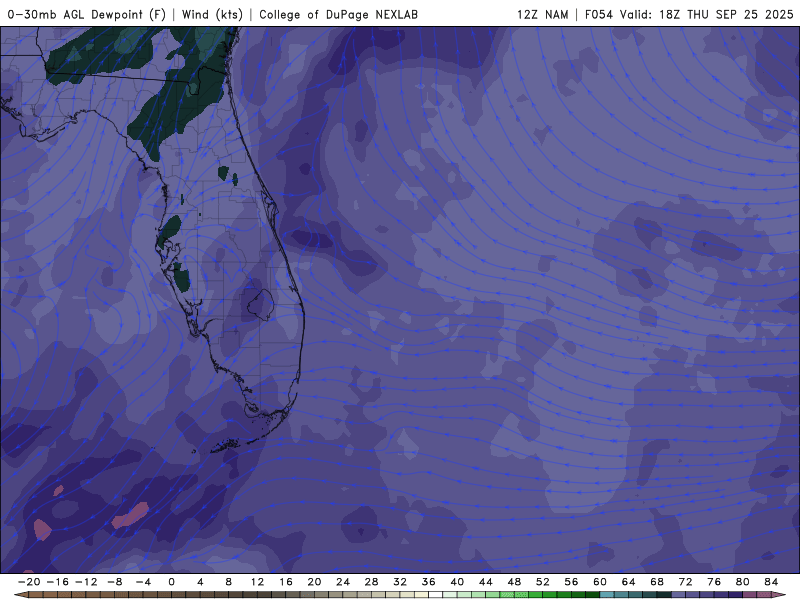Click the "60" value on the color scale
The width and height of the screenshot is (800, 600).
(600, 582)
